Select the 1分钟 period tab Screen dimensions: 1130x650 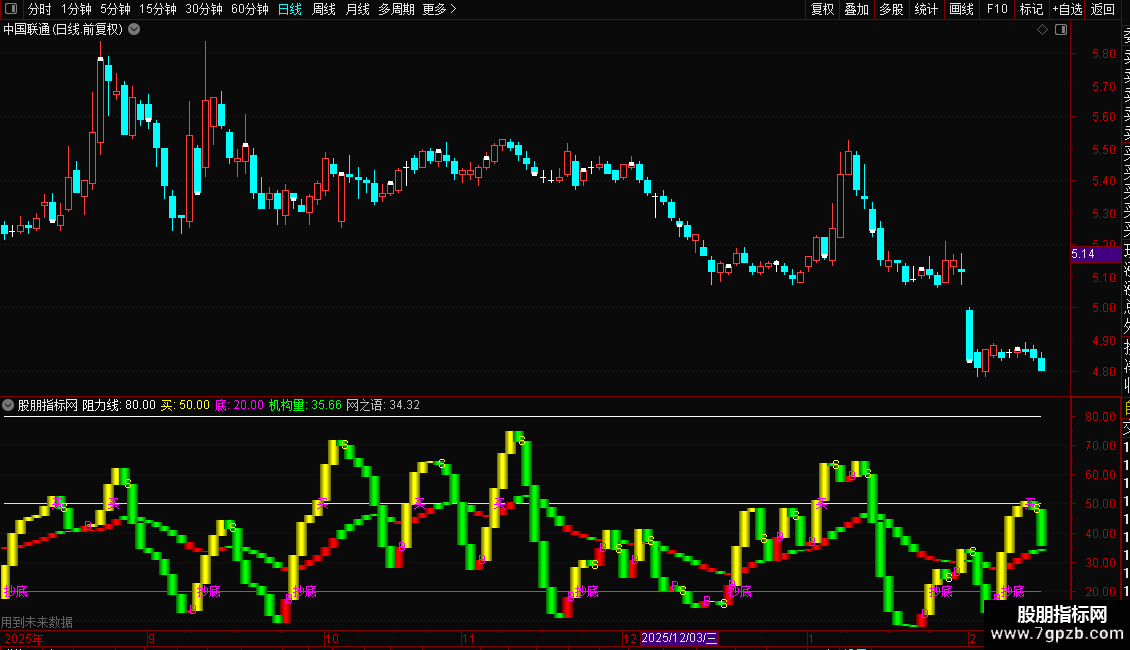pos(76,9)
